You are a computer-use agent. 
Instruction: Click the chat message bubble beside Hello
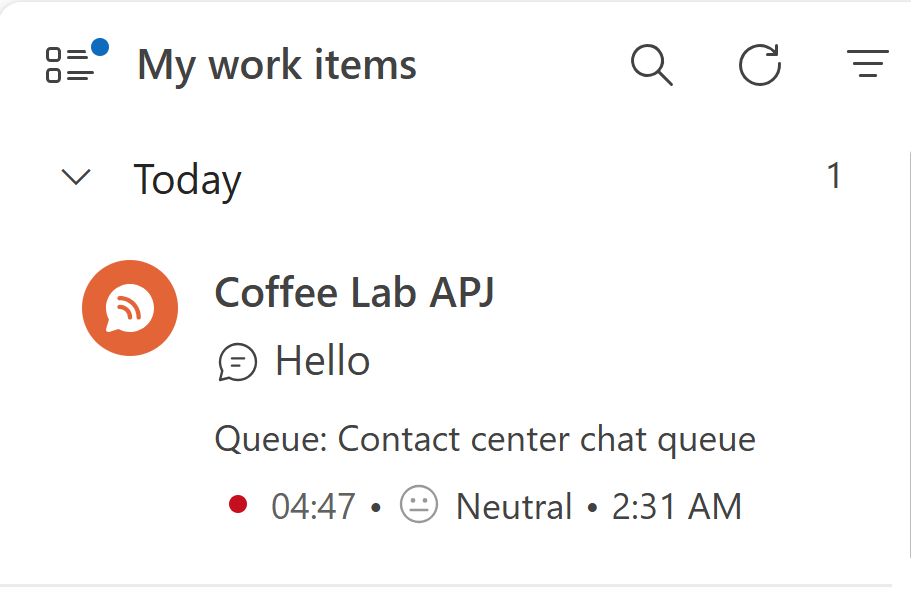click(238, 363)
